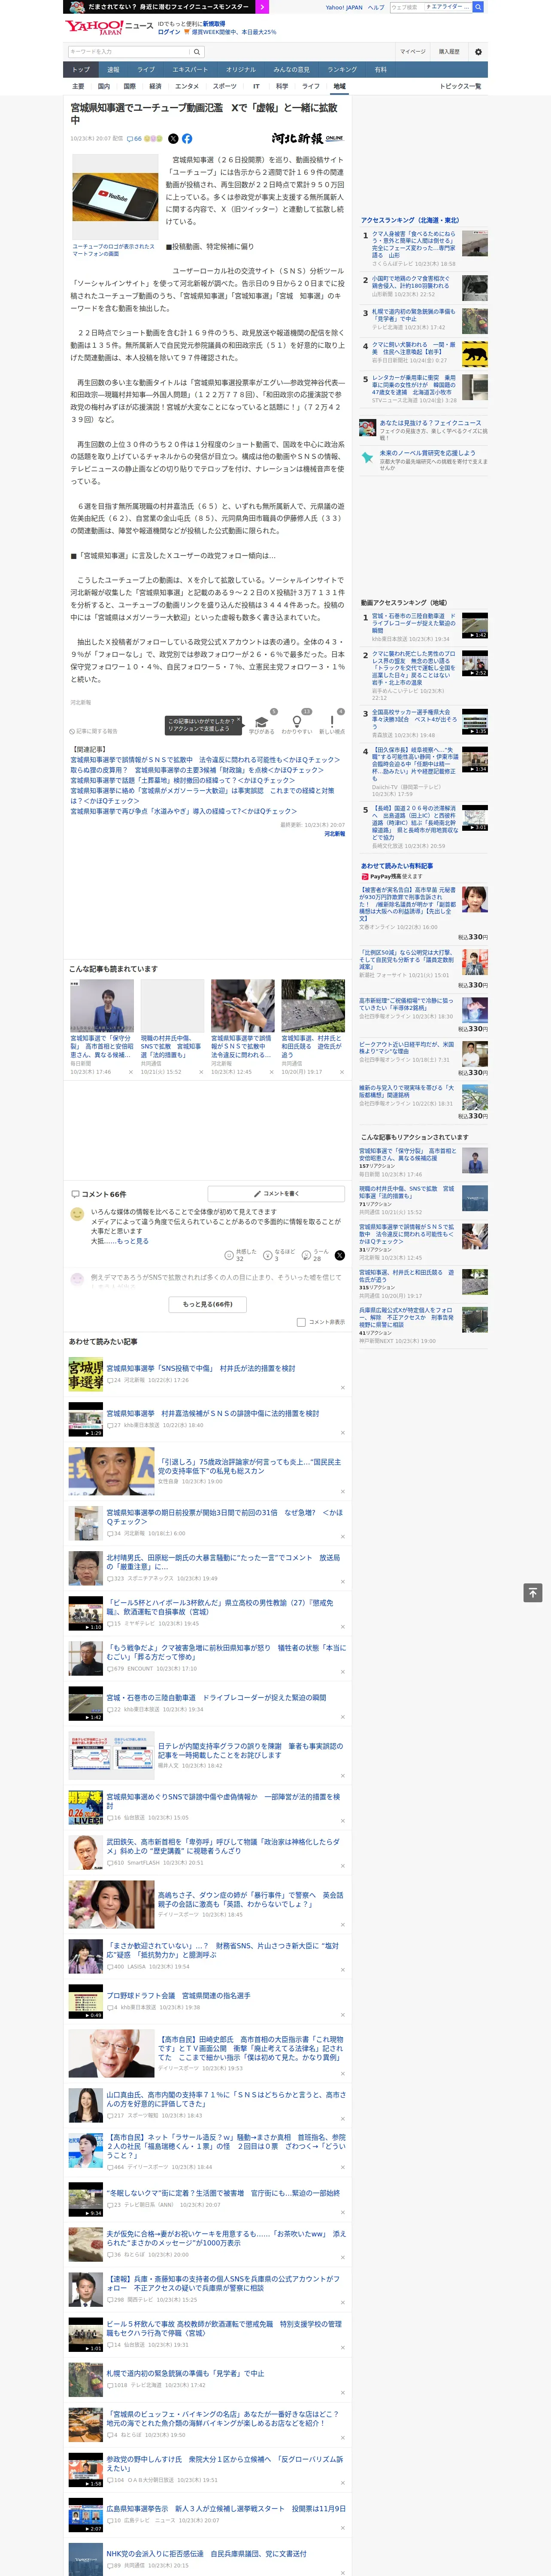Open the 速報 navigation tab
Viewport: 551px width, 2576px height.
(113, 70)
